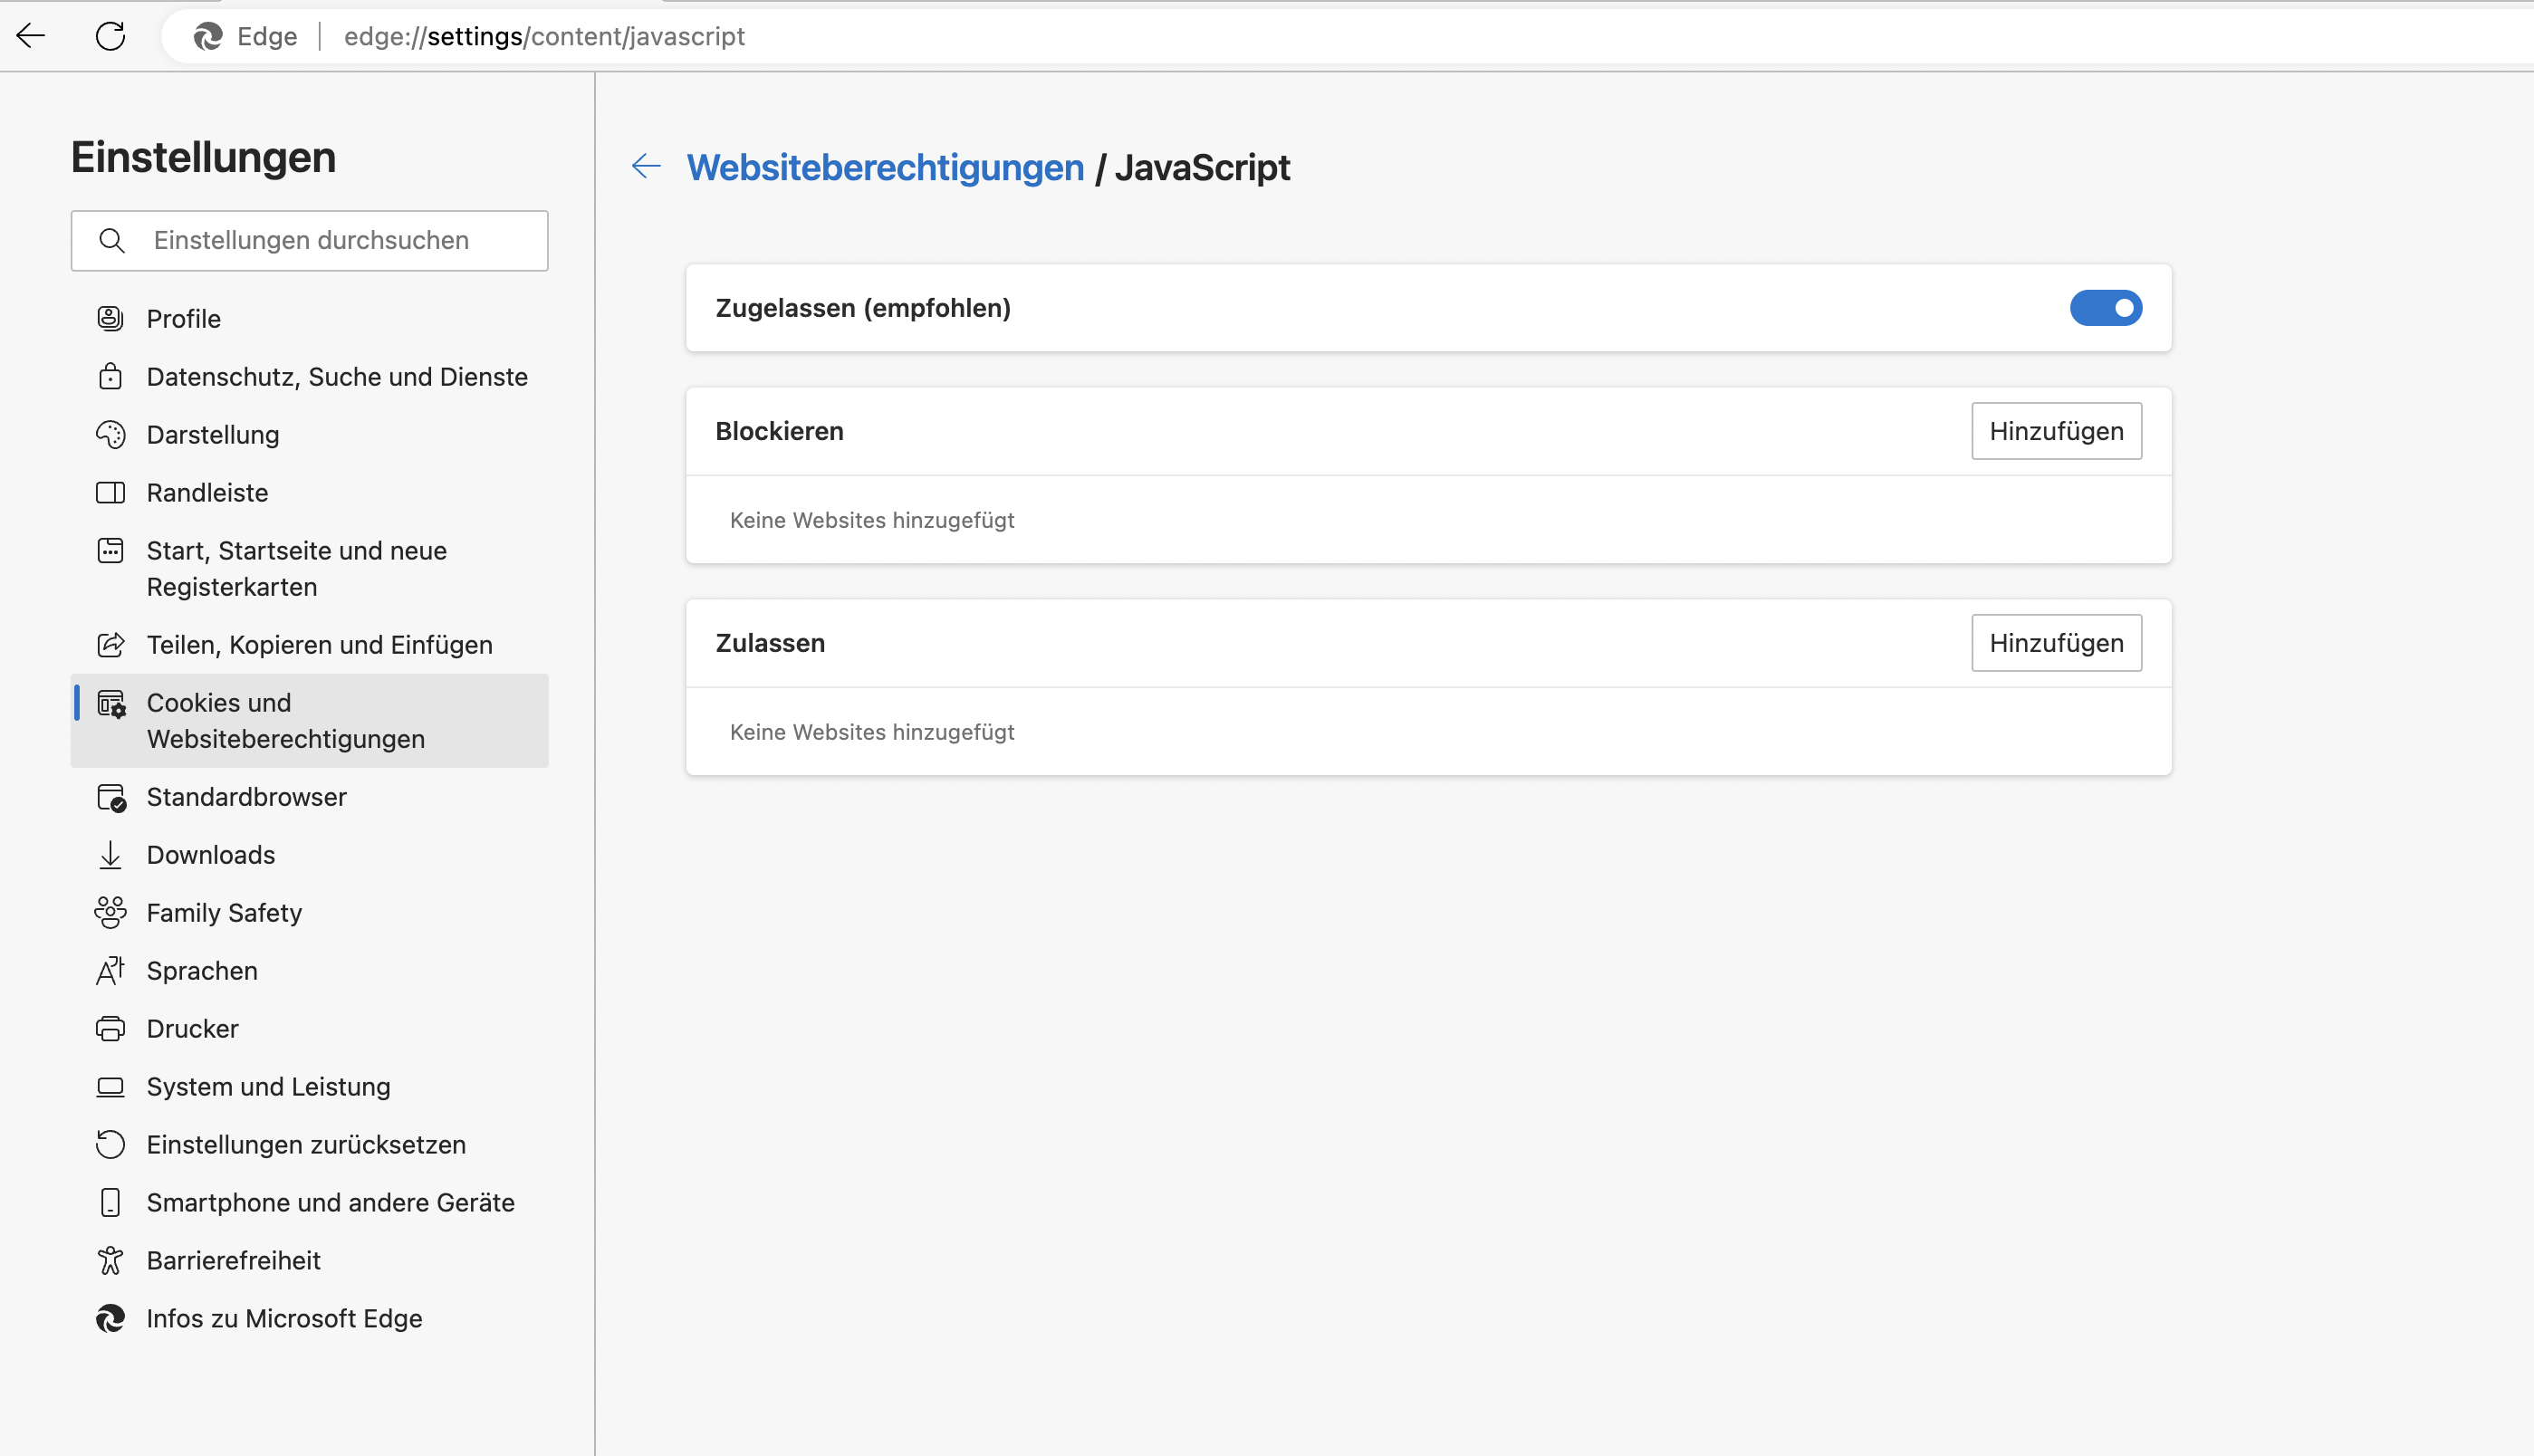Click the browser back arrow icon
The width and height of the screenshot is (2534, 1456).
[31, 36]
